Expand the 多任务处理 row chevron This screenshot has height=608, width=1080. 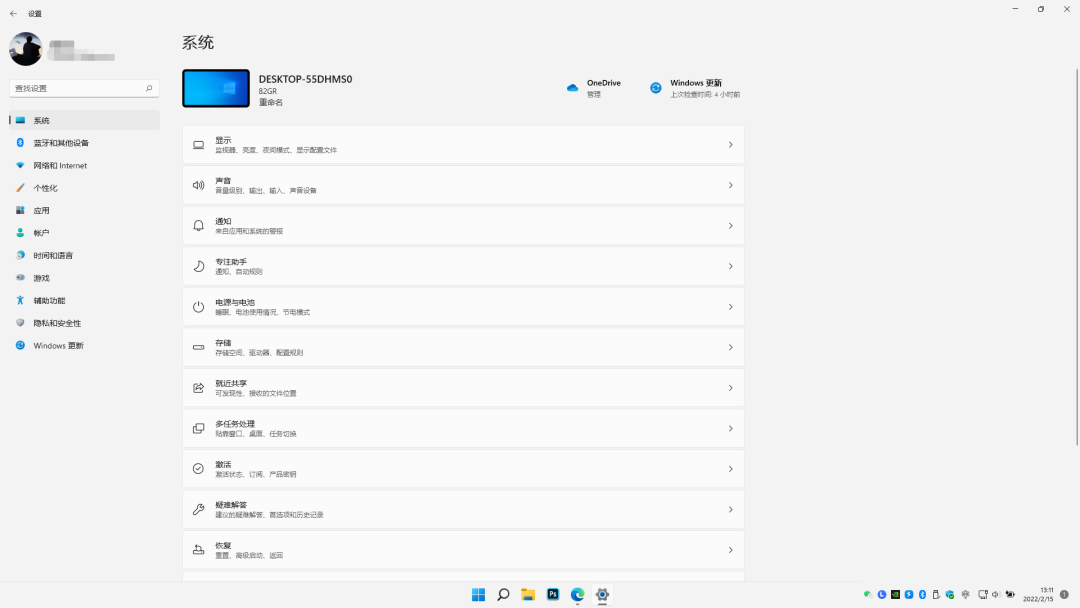(730, 428)
